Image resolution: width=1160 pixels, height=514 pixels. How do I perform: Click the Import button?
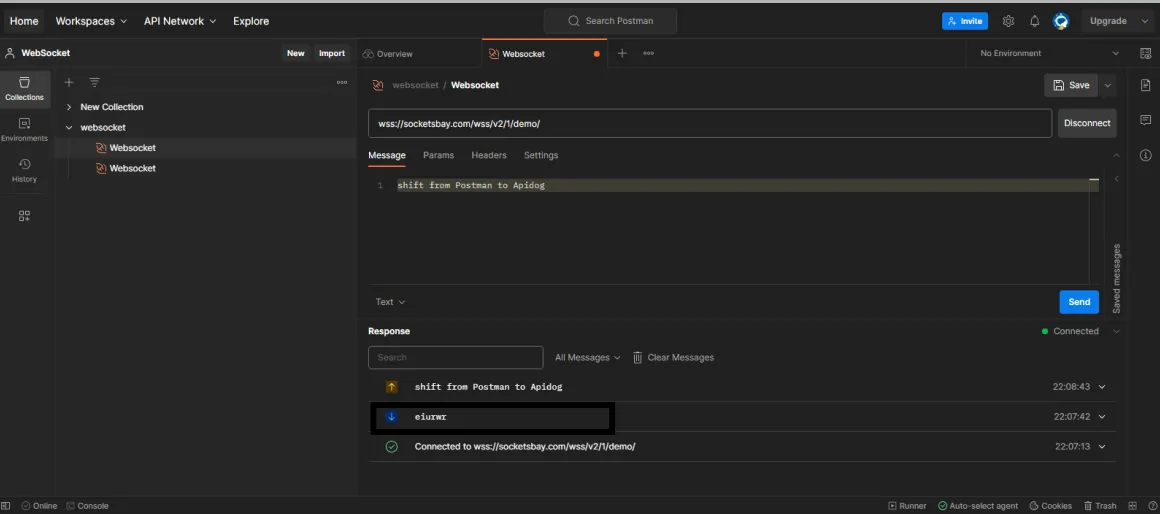coord(331,53)
